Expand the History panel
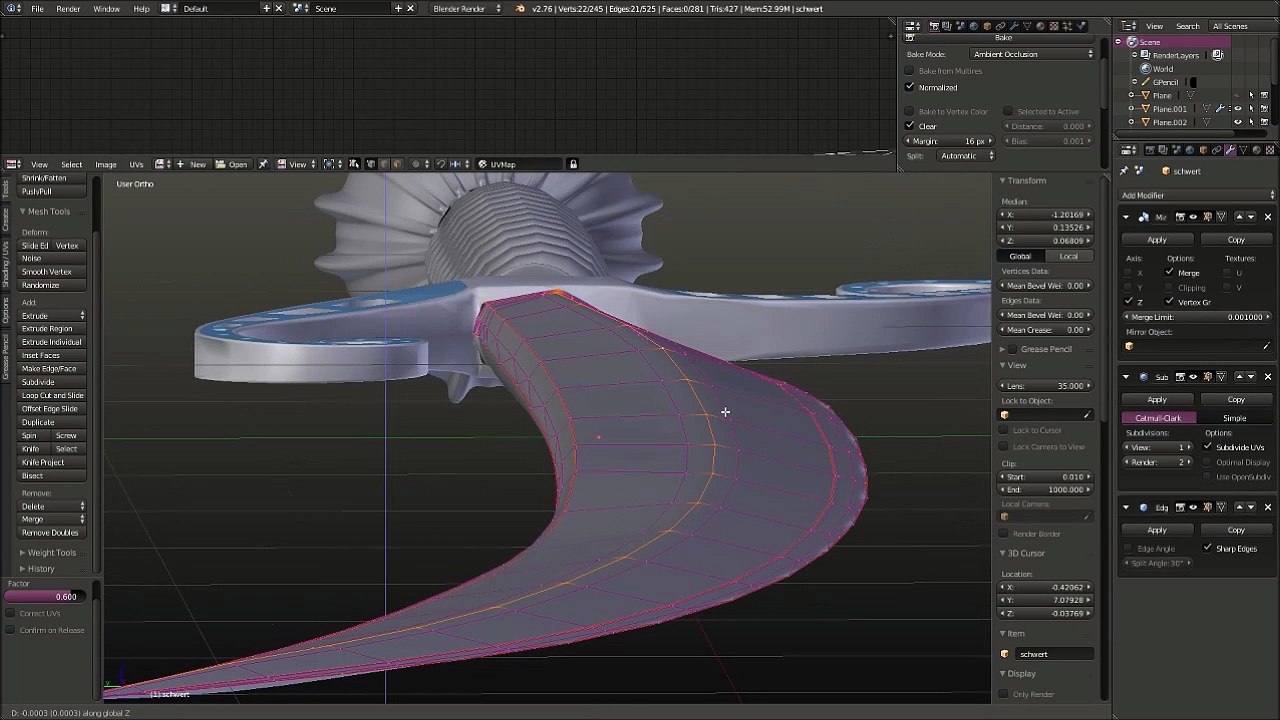Image resolution: width=1280 pixels, height=720 pixels. click(22, 569)
